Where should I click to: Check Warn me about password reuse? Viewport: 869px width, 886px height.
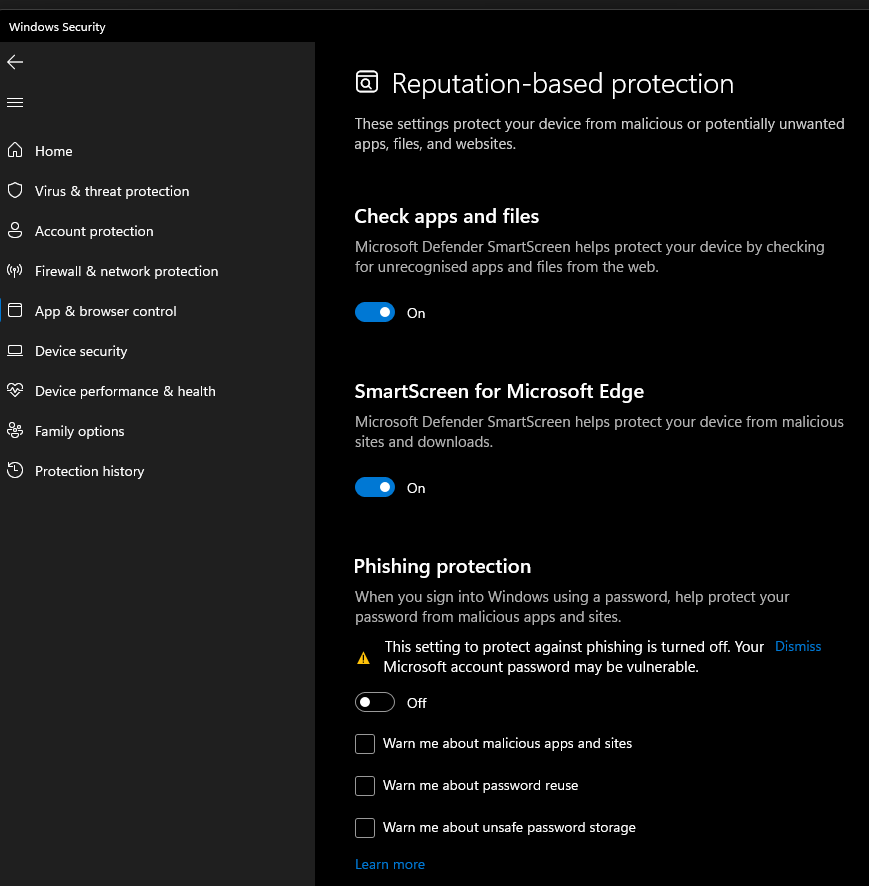[365, 785]
